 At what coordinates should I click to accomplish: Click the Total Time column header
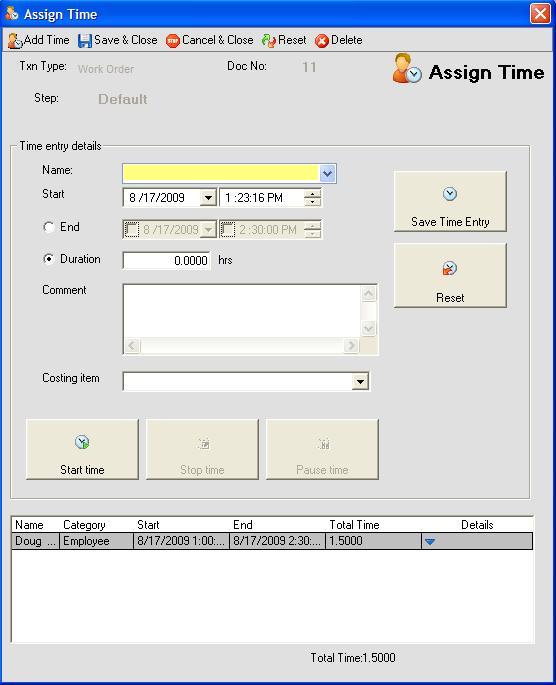[x=354, y=525]
